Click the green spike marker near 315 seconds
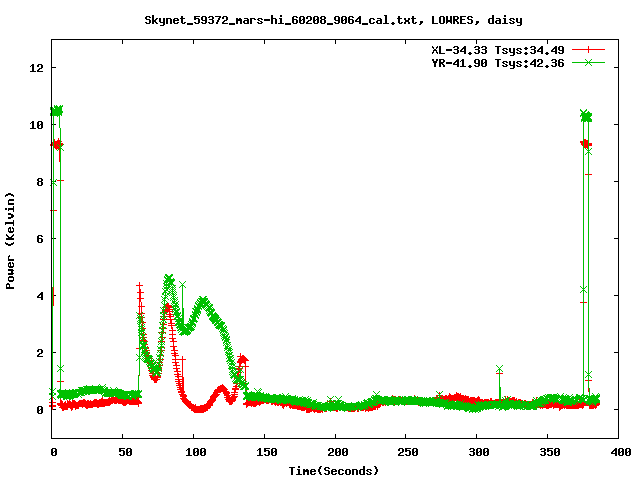 [x=499, y=369]
